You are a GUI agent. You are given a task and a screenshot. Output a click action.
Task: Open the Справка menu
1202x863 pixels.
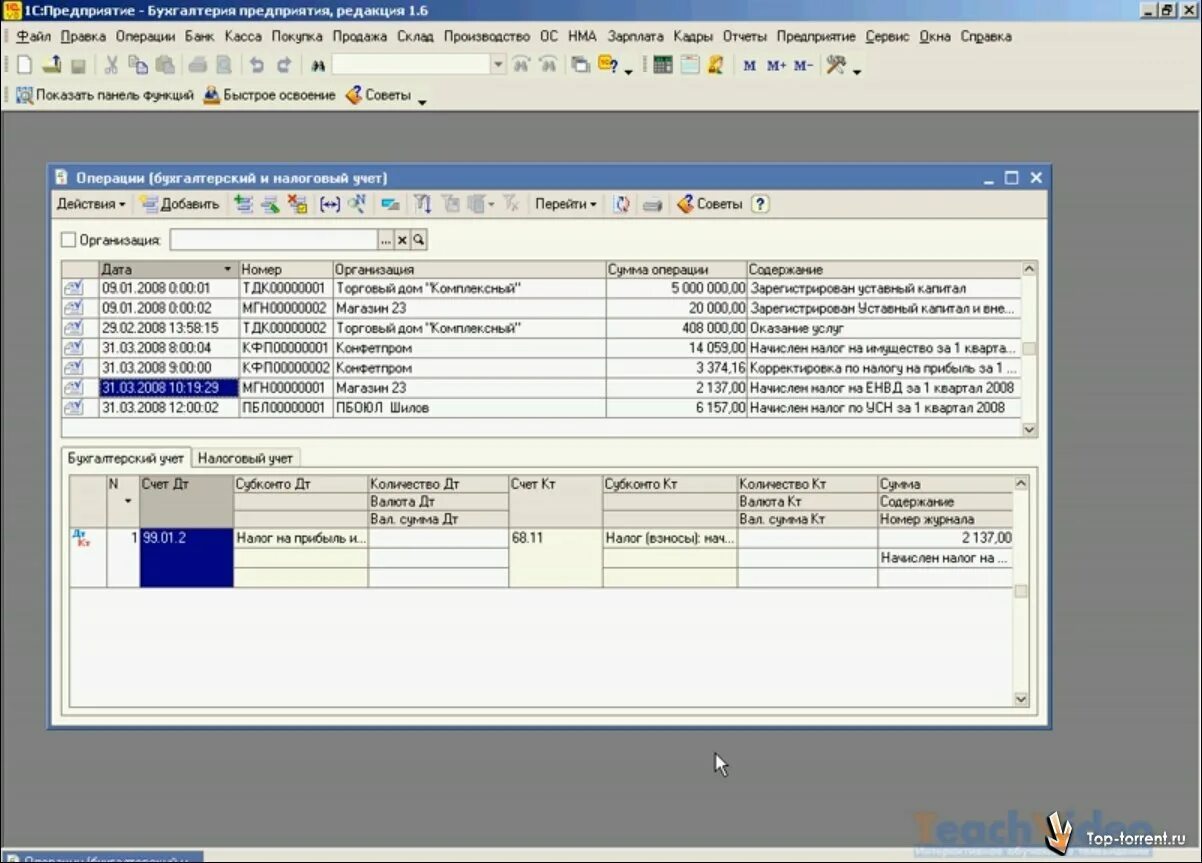[x=986, y=36]
